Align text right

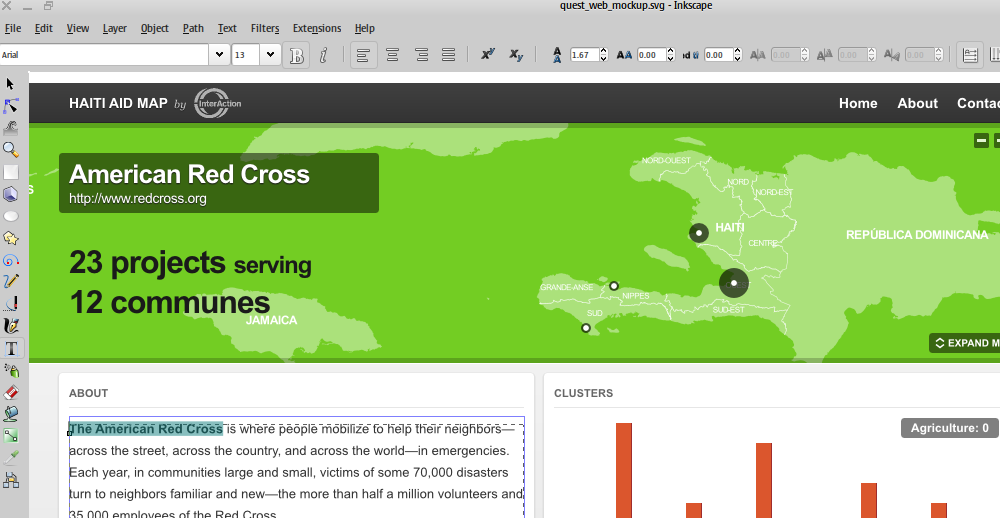pos(421,56)
